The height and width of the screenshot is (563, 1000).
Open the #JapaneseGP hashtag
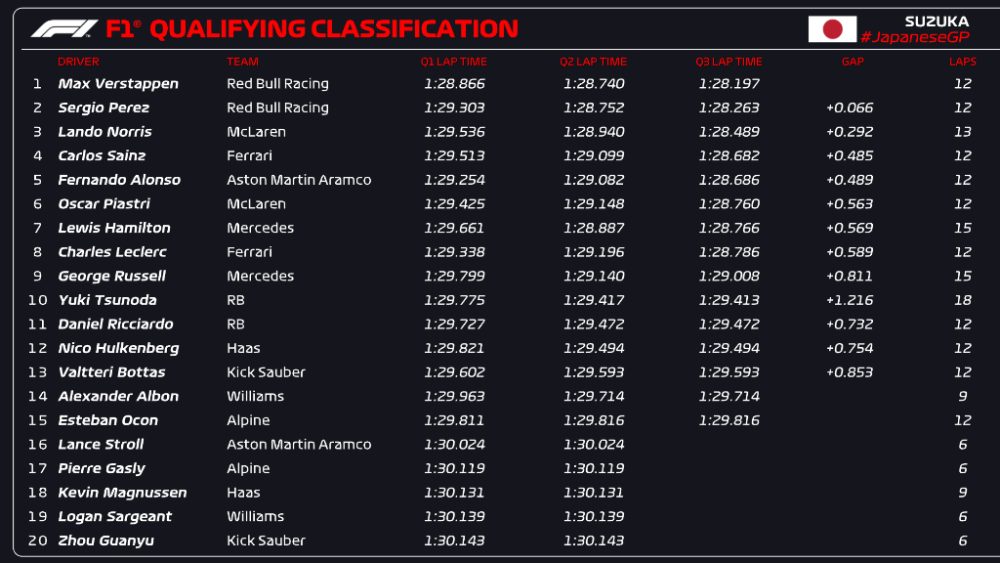coord(914,37)
